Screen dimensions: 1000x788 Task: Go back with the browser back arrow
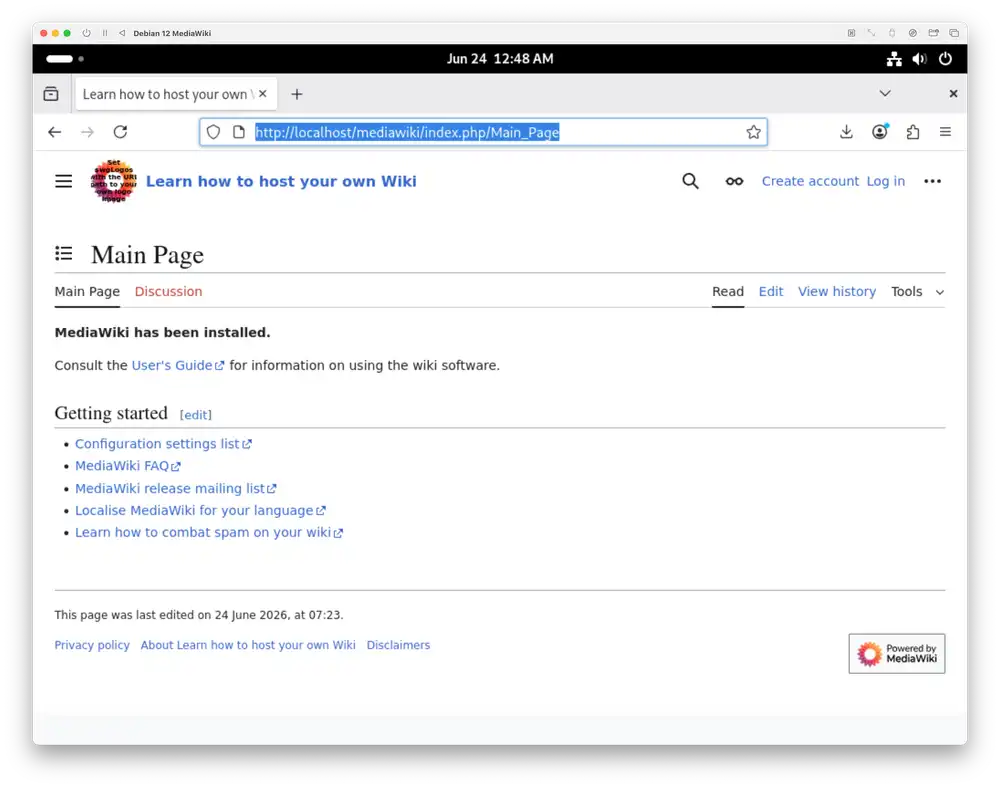[x=55, y=132]
